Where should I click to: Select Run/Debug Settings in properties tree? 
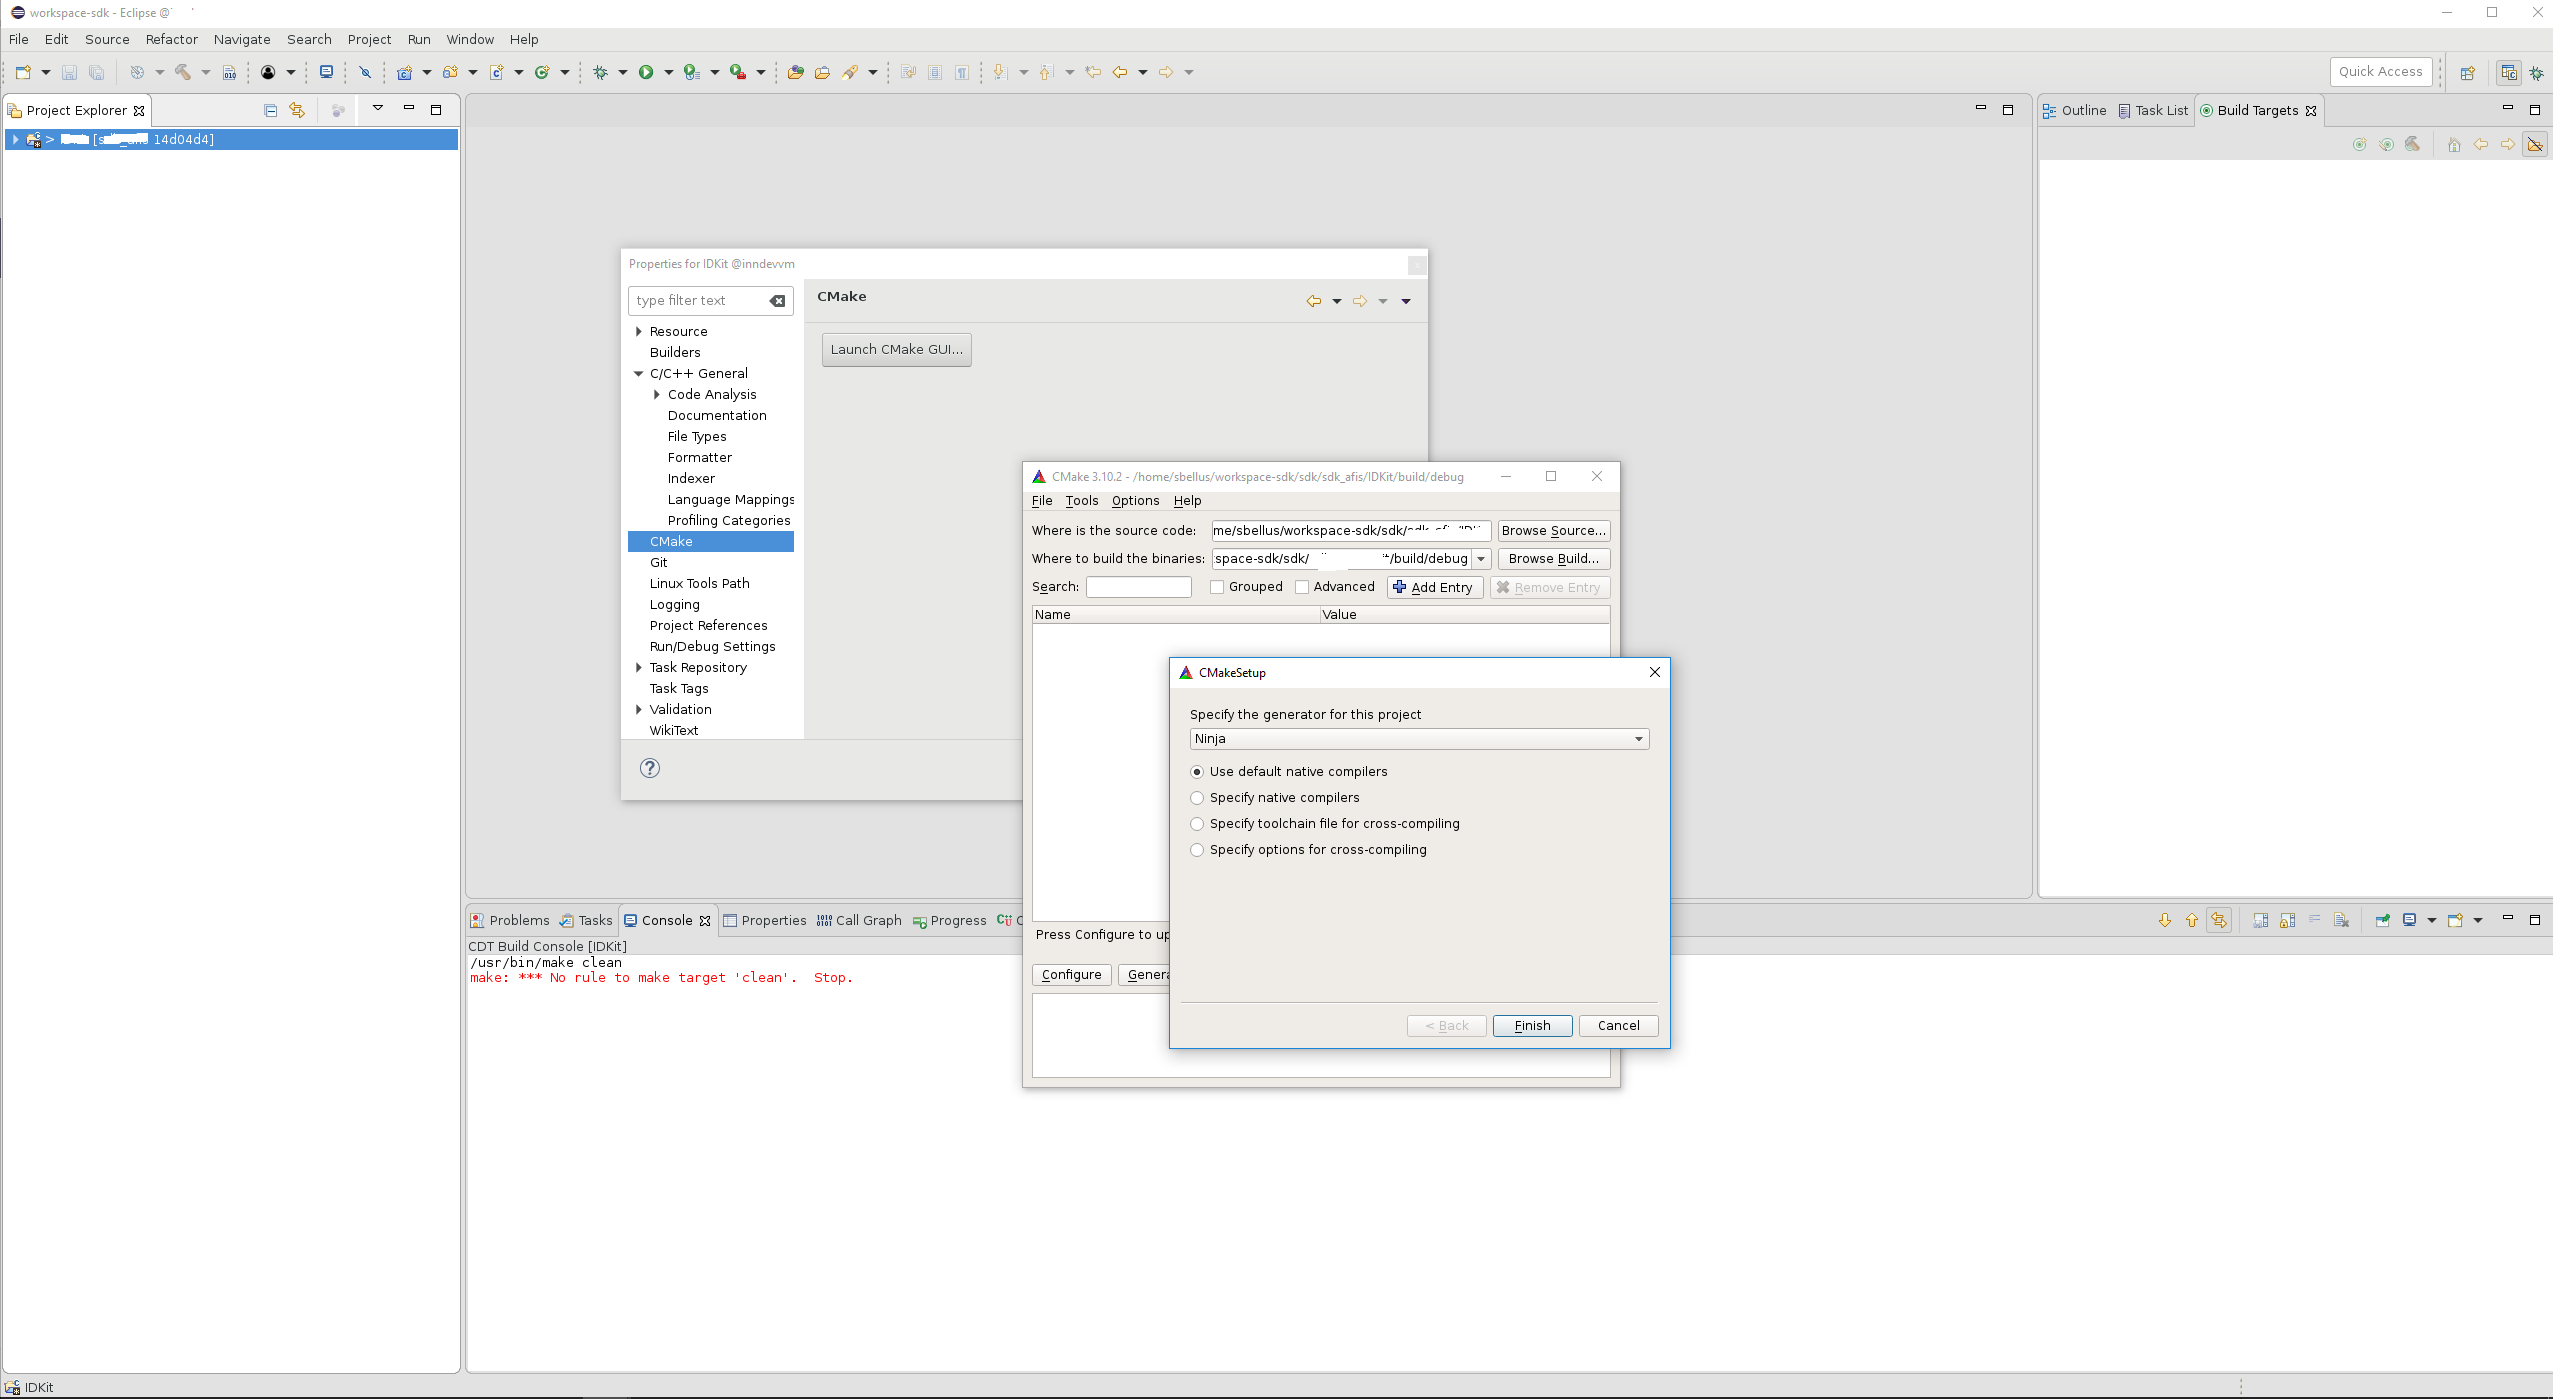[x=712, y=646]
